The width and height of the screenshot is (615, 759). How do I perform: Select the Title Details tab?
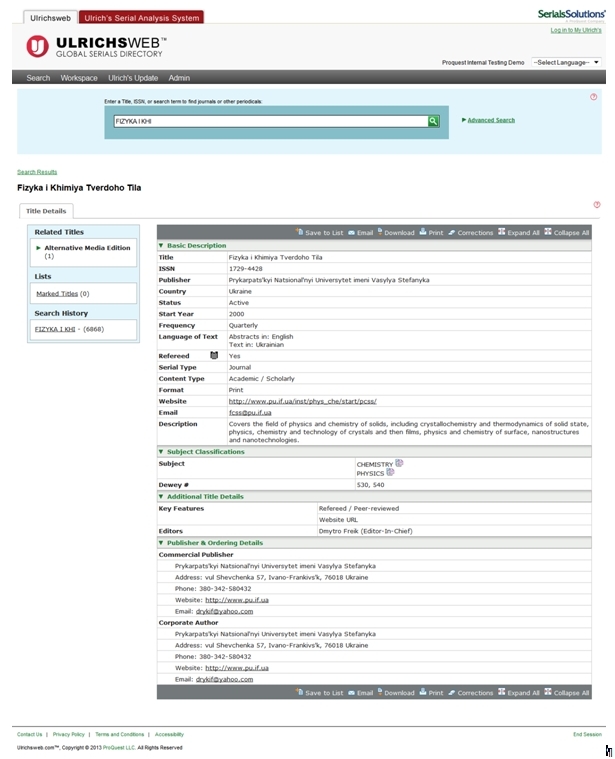coord(46,211)
